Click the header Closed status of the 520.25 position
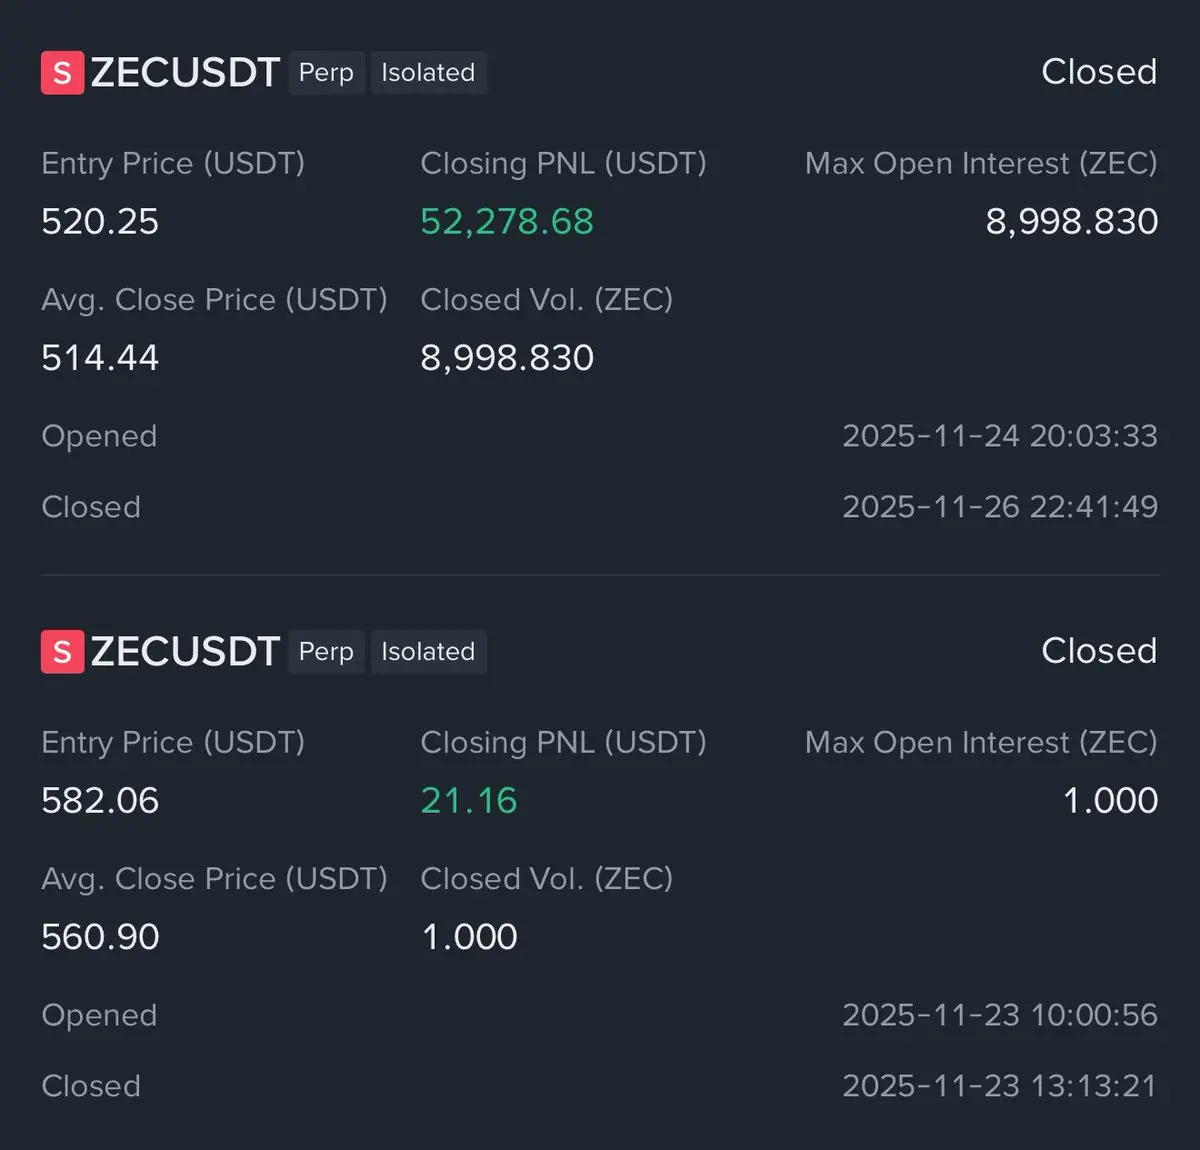This screenshot has width=1200, height=1150. [x=1098, y=72]
